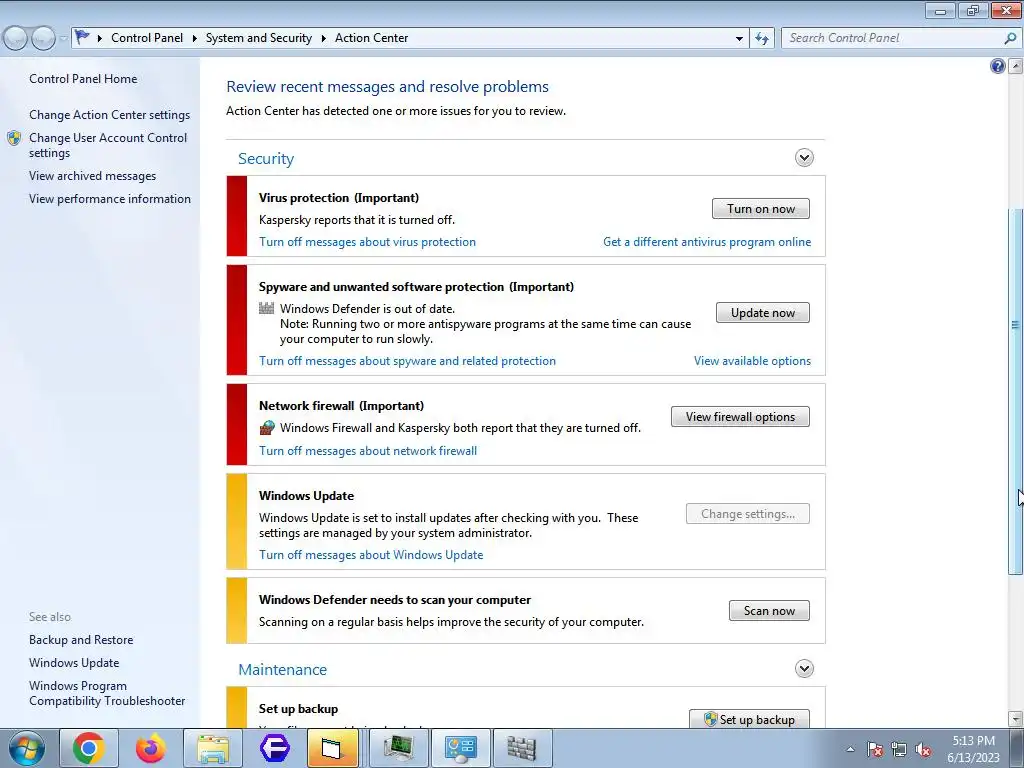
Task: Turn off messages about spyware and related protection
Action: click(407, 360)
